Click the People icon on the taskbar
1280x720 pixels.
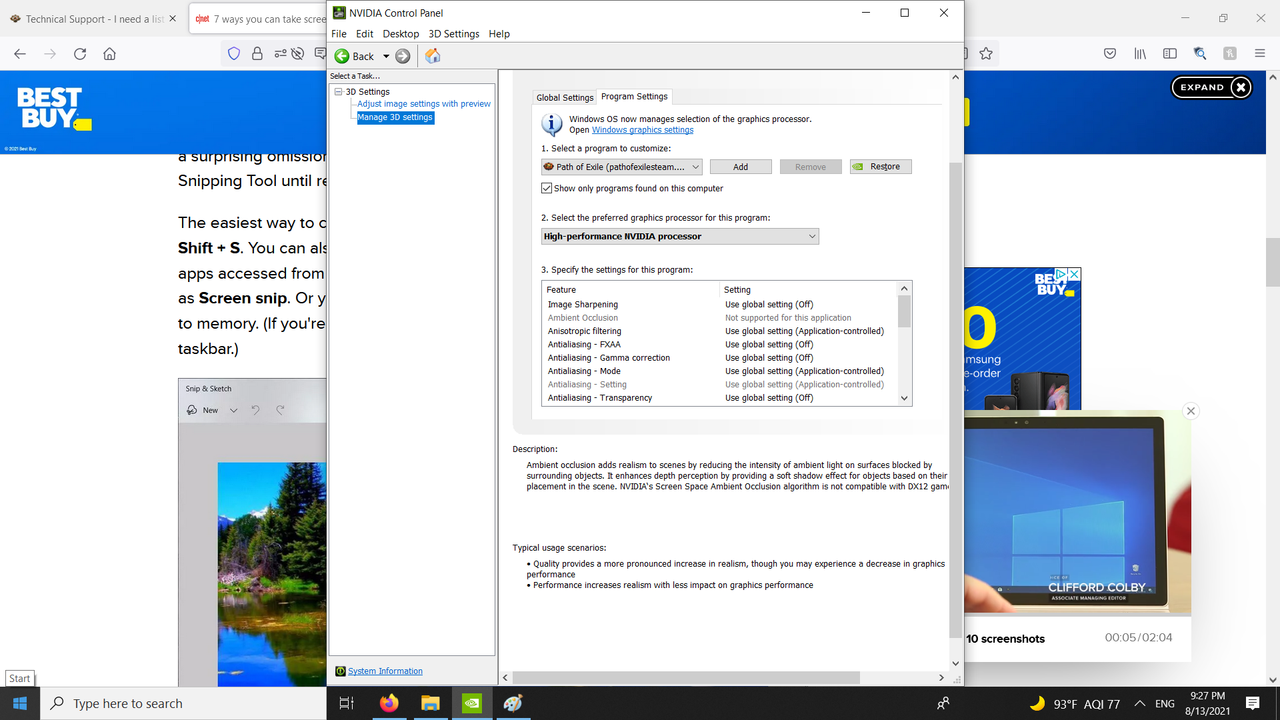pyautogui.click(x=943, y=703)
